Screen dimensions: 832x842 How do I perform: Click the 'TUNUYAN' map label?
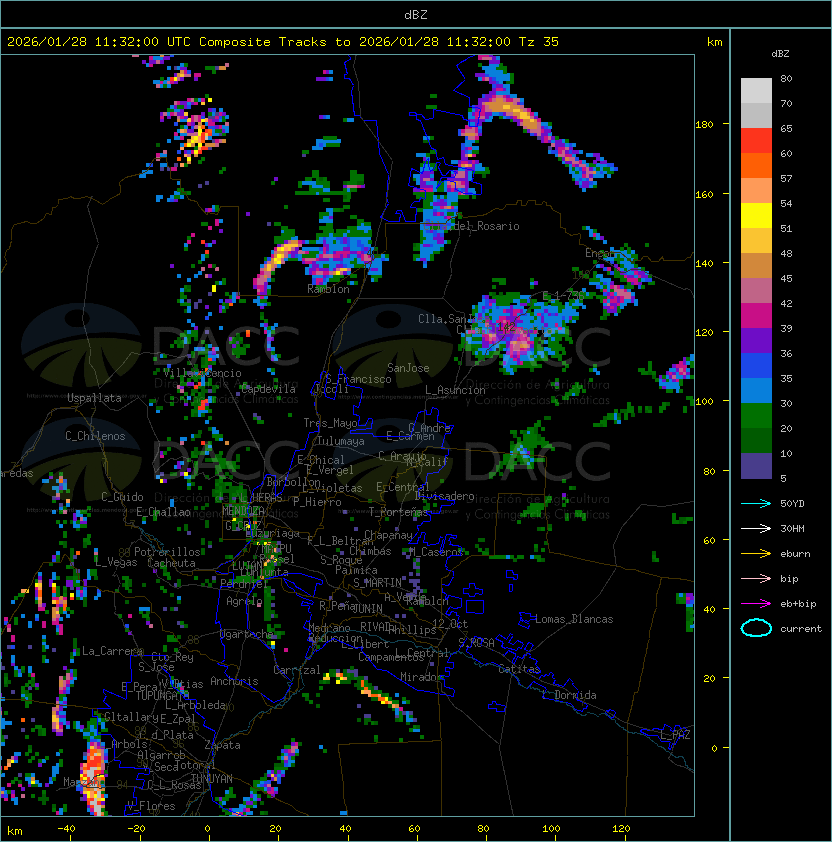[x=212, y=779]
